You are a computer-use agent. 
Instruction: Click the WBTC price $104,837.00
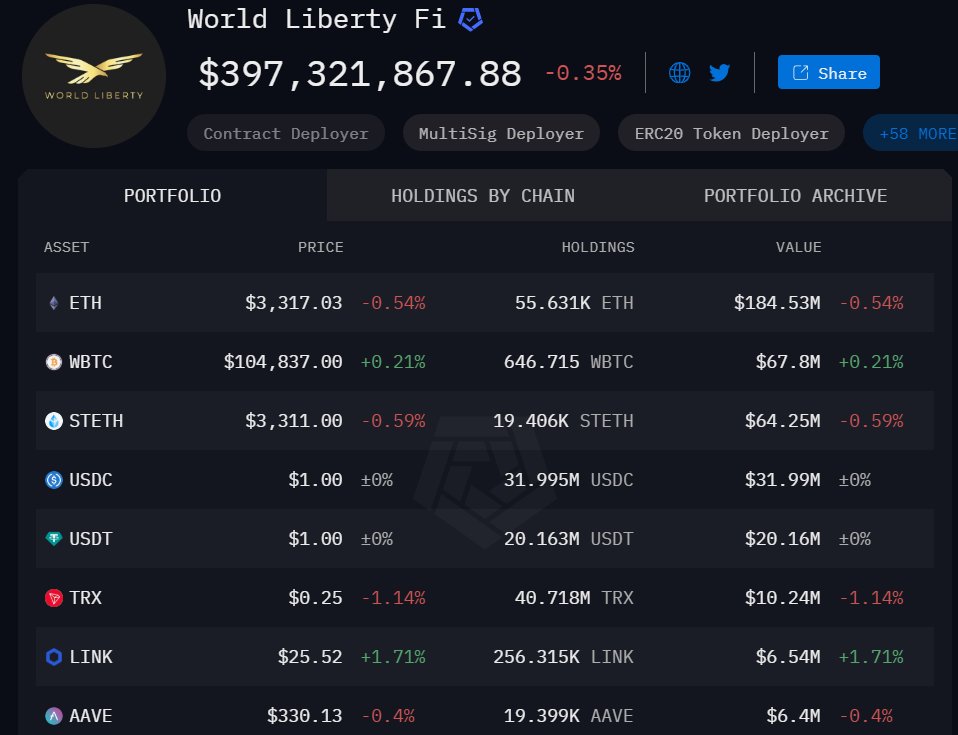(283, 362)
